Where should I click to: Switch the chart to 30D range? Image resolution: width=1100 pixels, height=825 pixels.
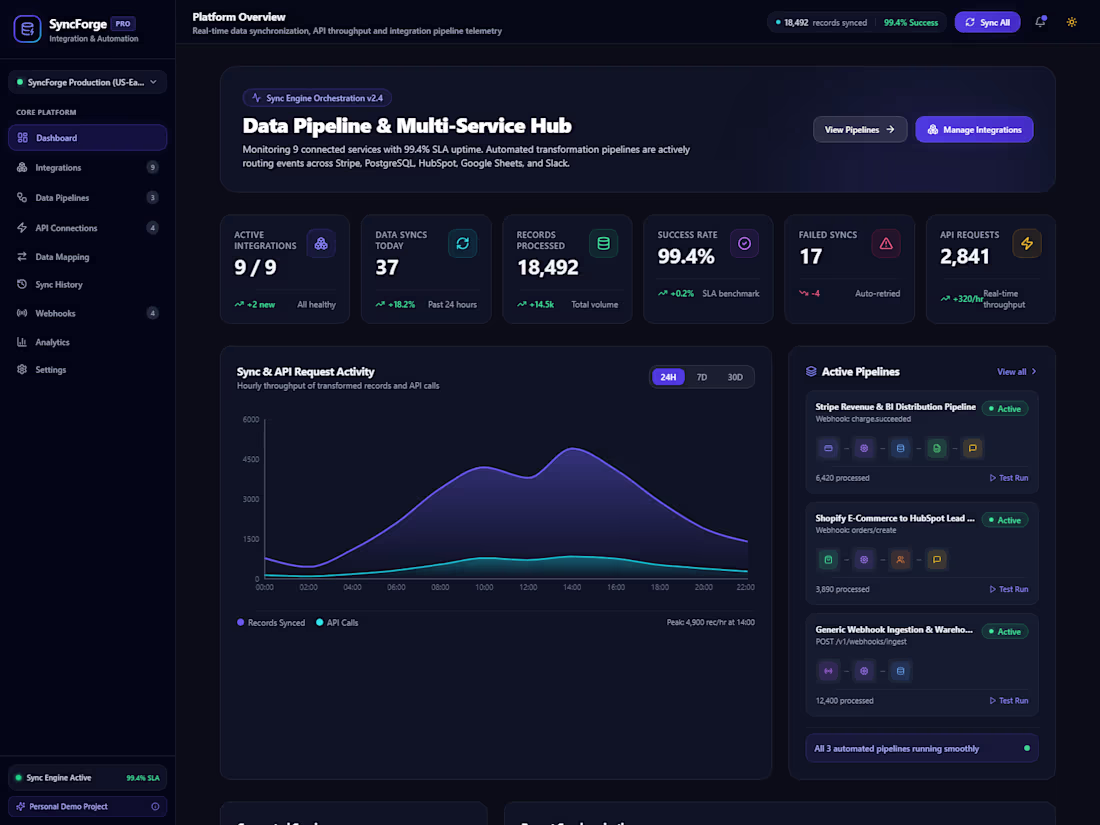[x=735, y=377]
